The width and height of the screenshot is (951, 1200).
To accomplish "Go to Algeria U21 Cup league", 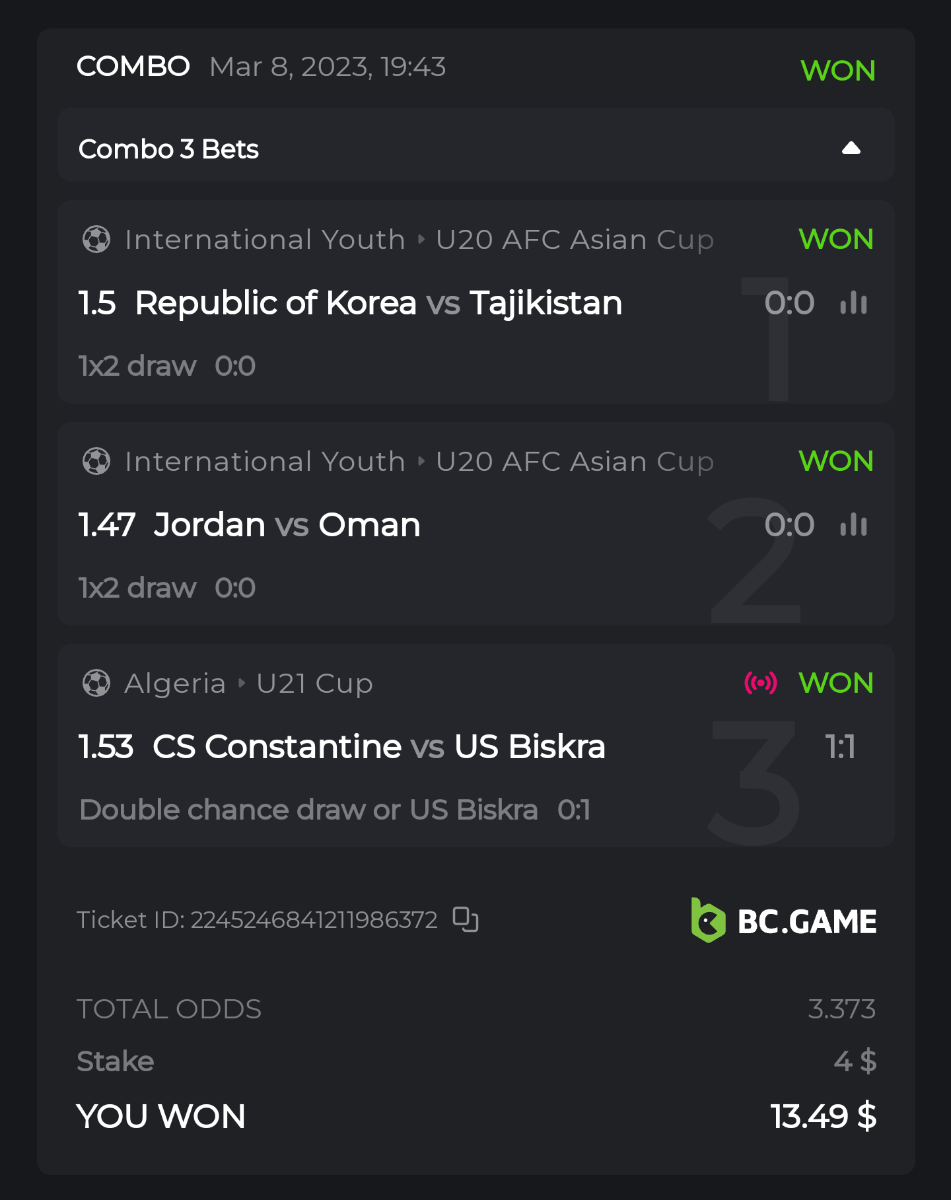I will [x=314, y=683].
